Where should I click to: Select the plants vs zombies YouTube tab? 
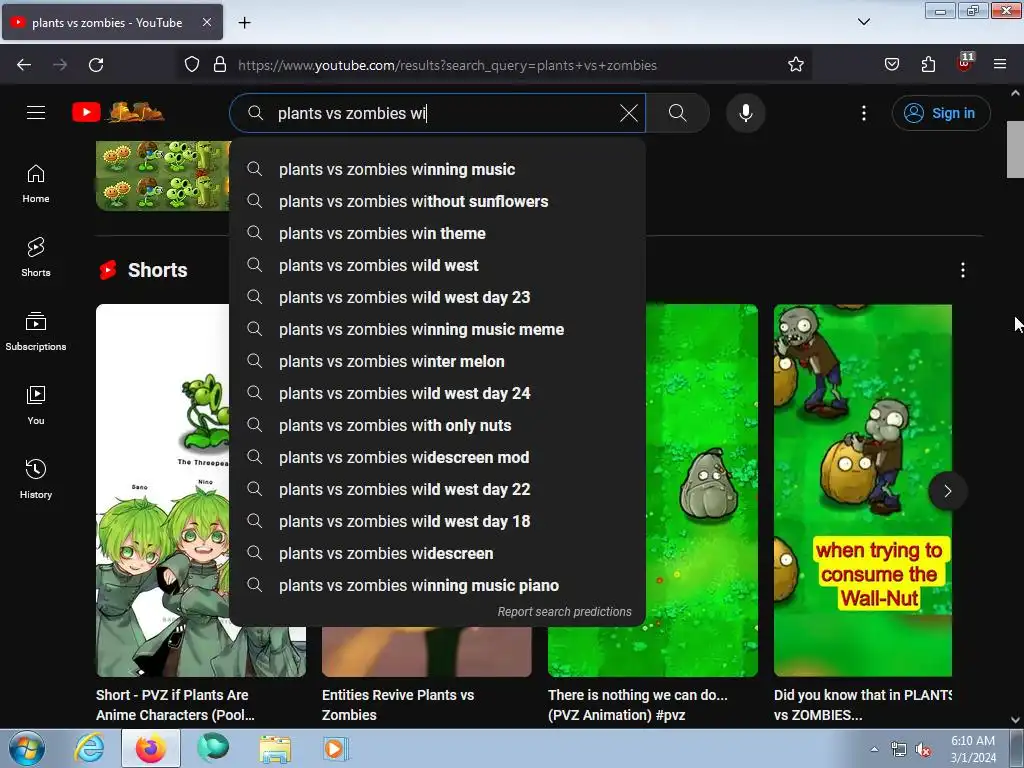click(112, 22)
